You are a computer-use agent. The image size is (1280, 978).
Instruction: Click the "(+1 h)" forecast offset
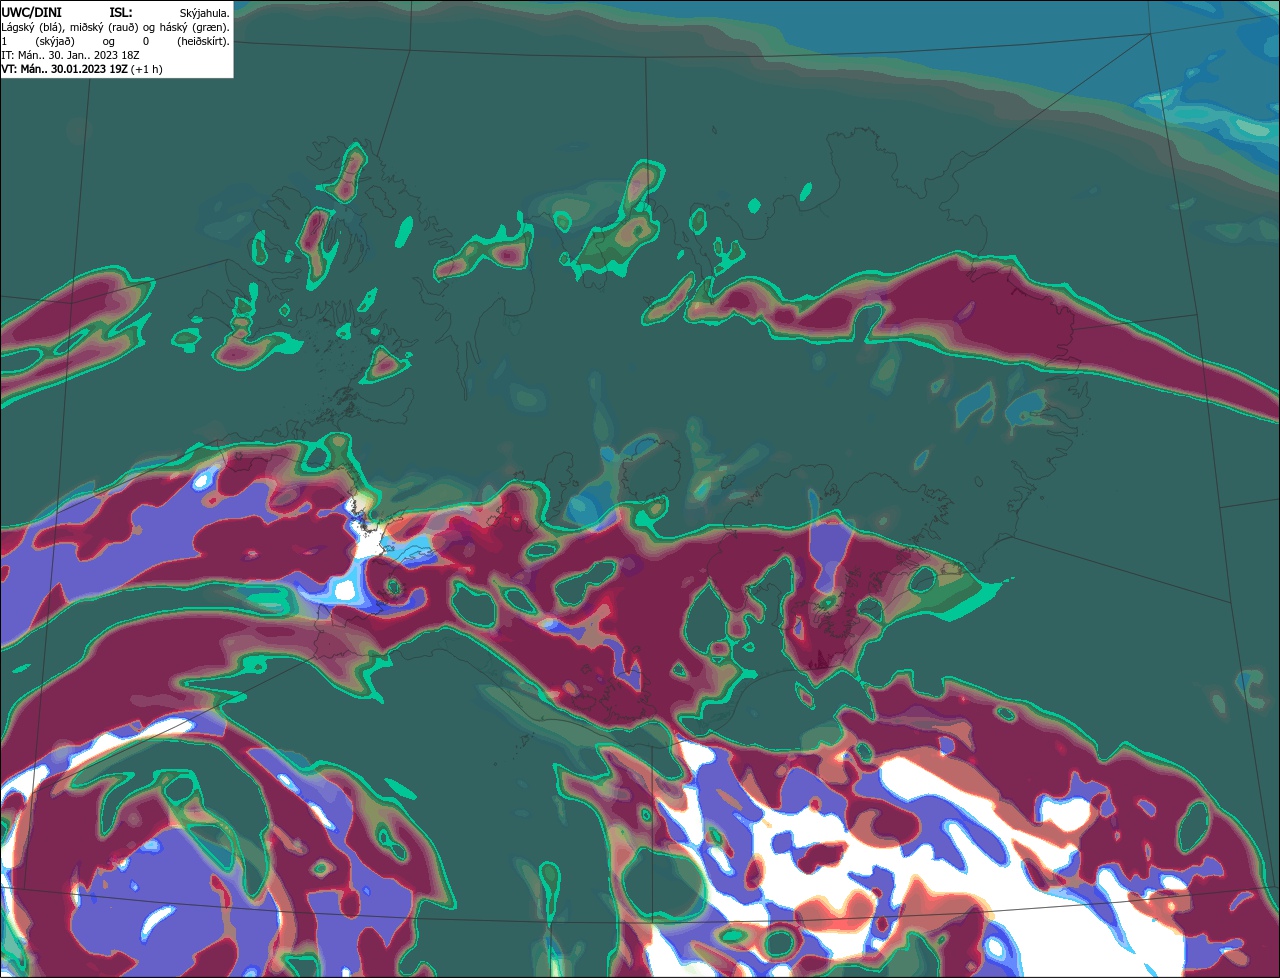[x=146, y=69]
